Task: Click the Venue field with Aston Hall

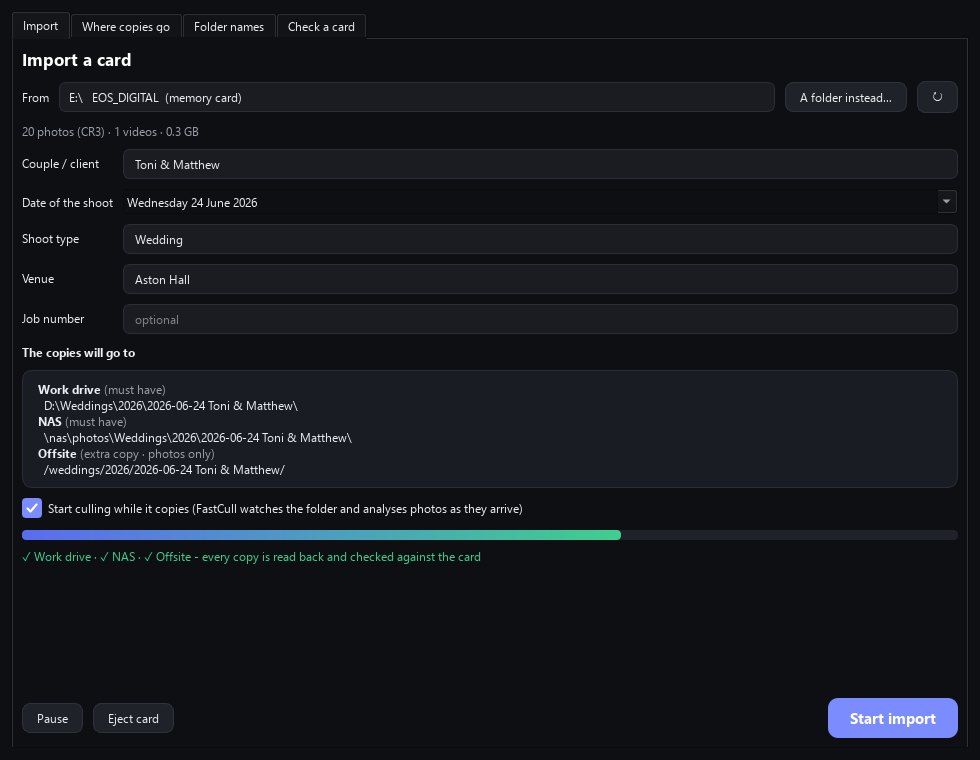Action: tap(540, 279)
